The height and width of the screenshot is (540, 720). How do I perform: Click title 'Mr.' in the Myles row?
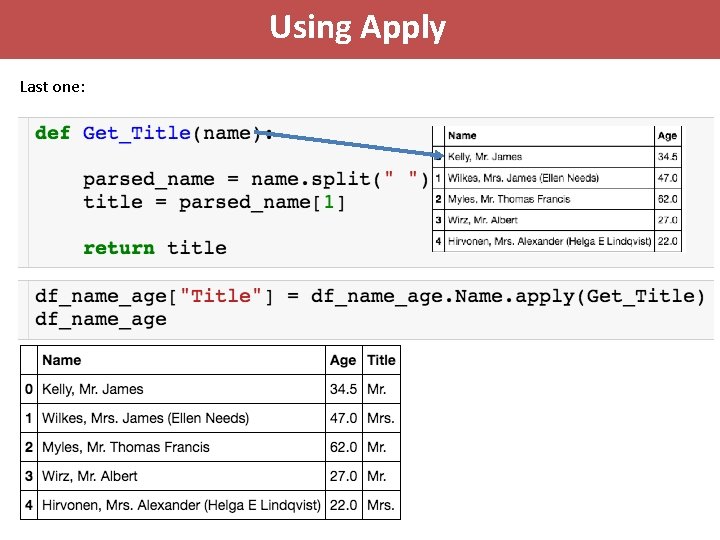(377, 447)
